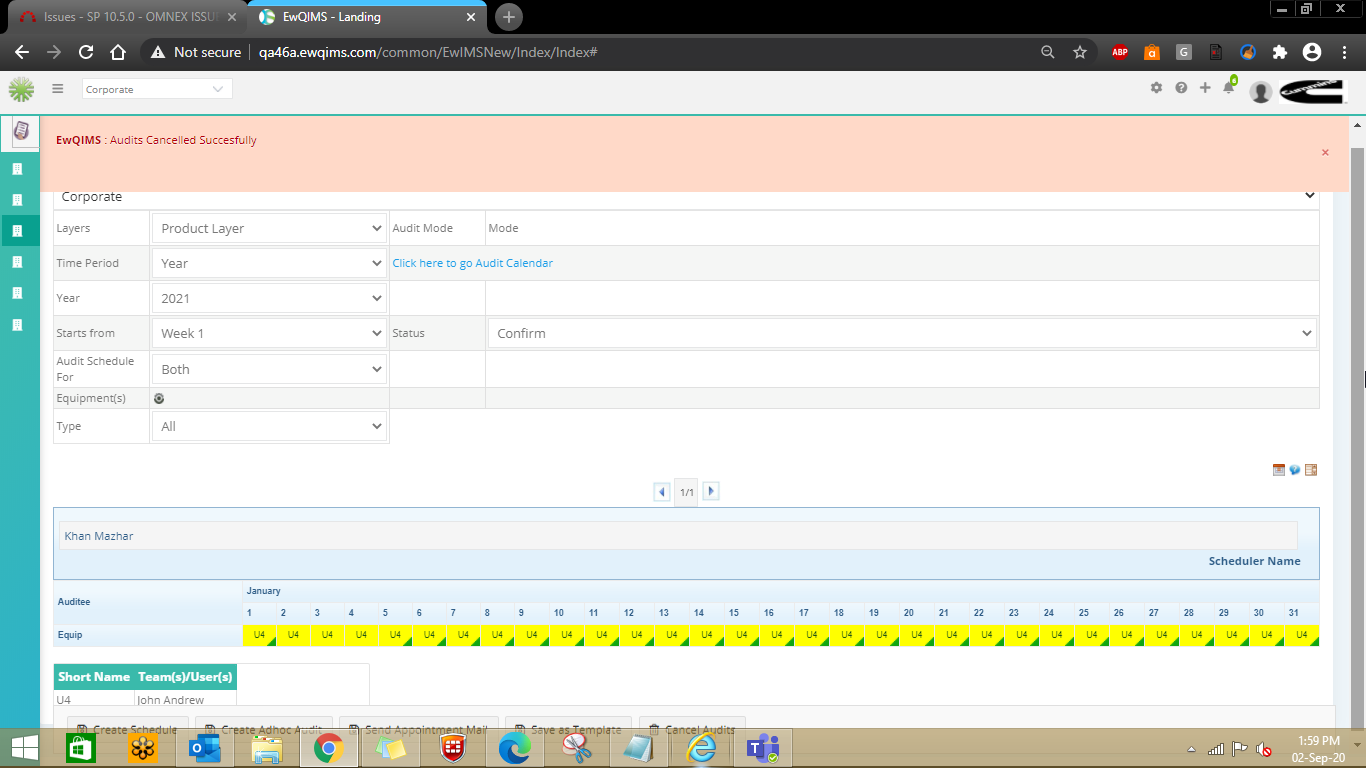The height and width of the screenshot is (768, 1366).
Task: Open the Starts from dropdown showing Week 1
Action: coord(270,333)
